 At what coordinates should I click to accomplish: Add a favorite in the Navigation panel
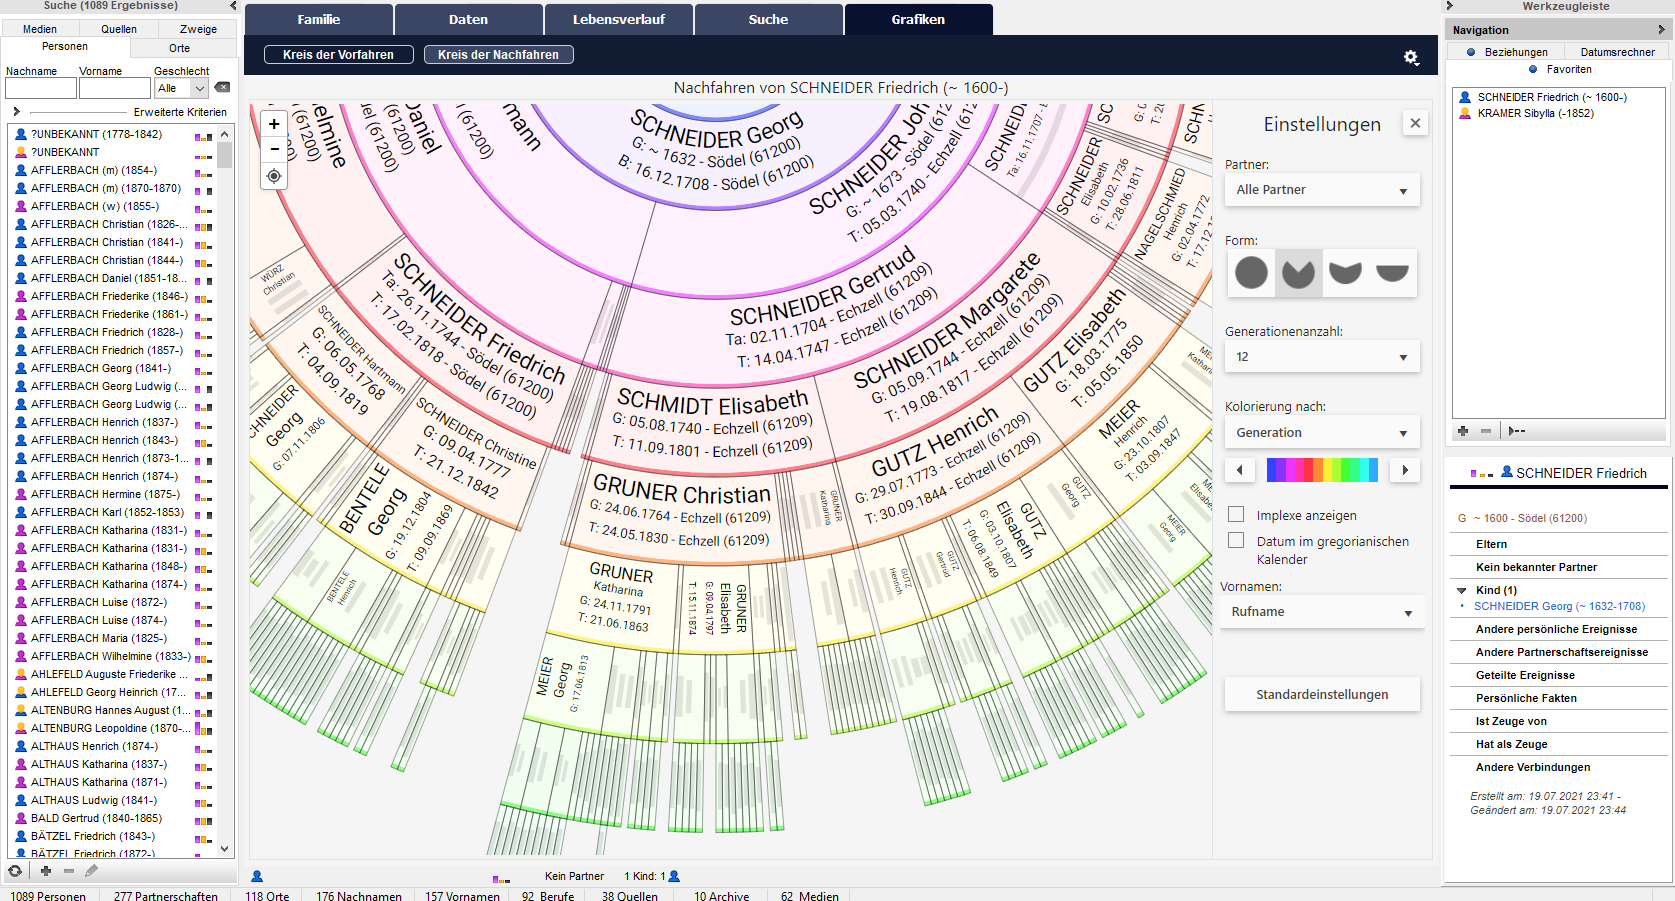[x=1463, y=431]
